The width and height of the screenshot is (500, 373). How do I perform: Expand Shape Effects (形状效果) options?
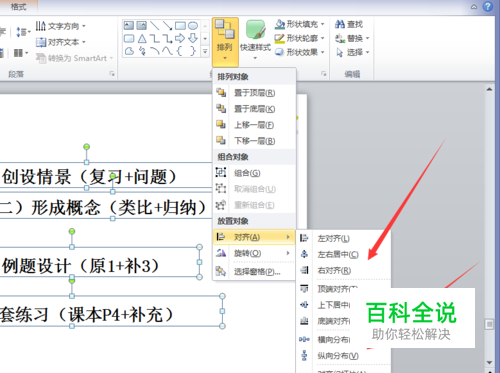pos(299,52)
